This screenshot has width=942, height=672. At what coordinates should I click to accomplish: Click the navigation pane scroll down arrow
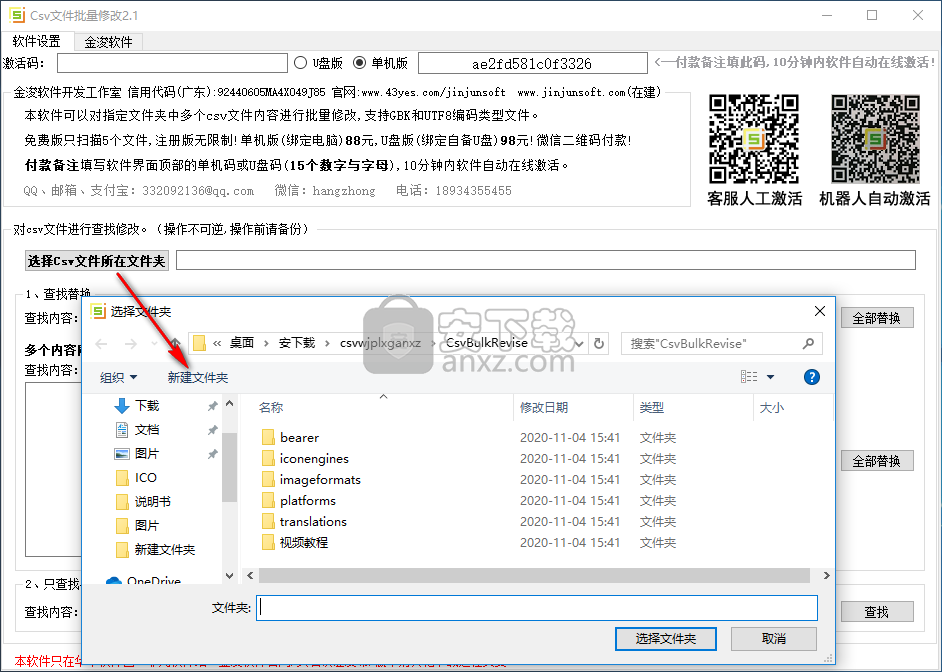pyautogui.click(x=229, y=575)
